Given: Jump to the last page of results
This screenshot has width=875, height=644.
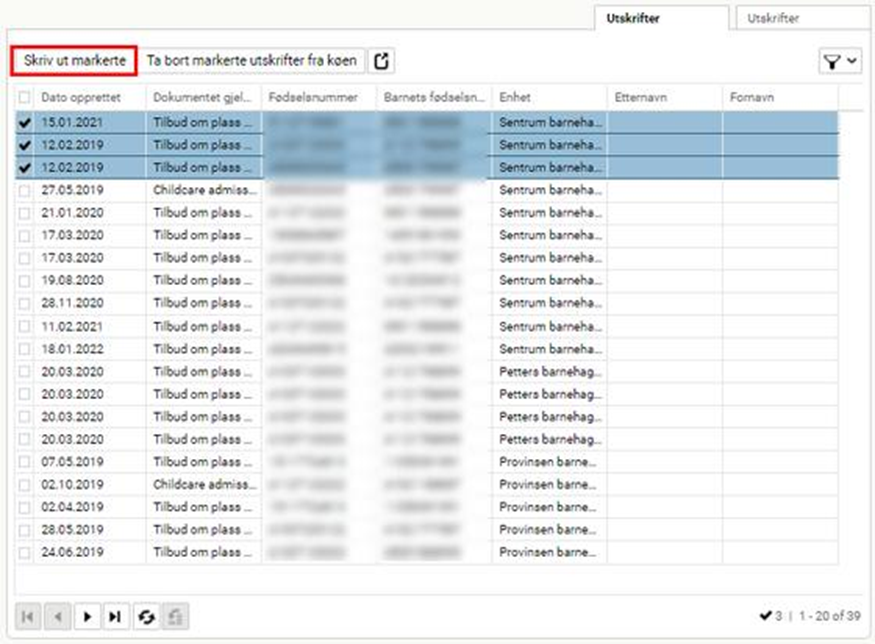Looking at the screenshot, I should click(x=116, y=617).
